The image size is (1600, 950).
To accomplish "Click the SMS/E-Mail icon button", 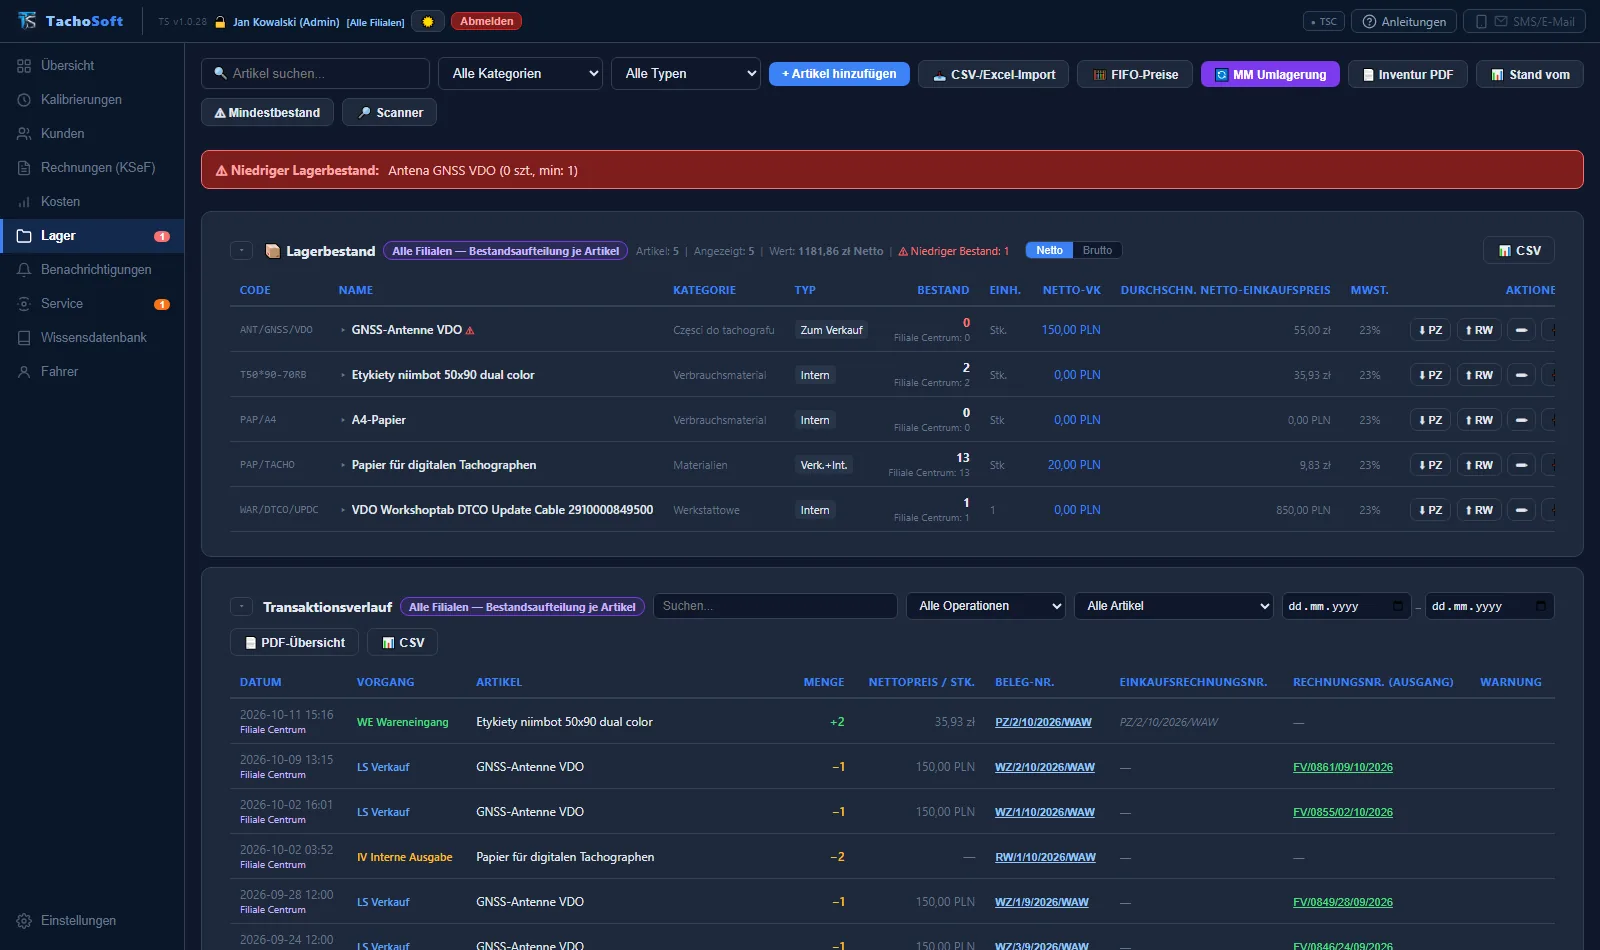I will point(1524,21).
